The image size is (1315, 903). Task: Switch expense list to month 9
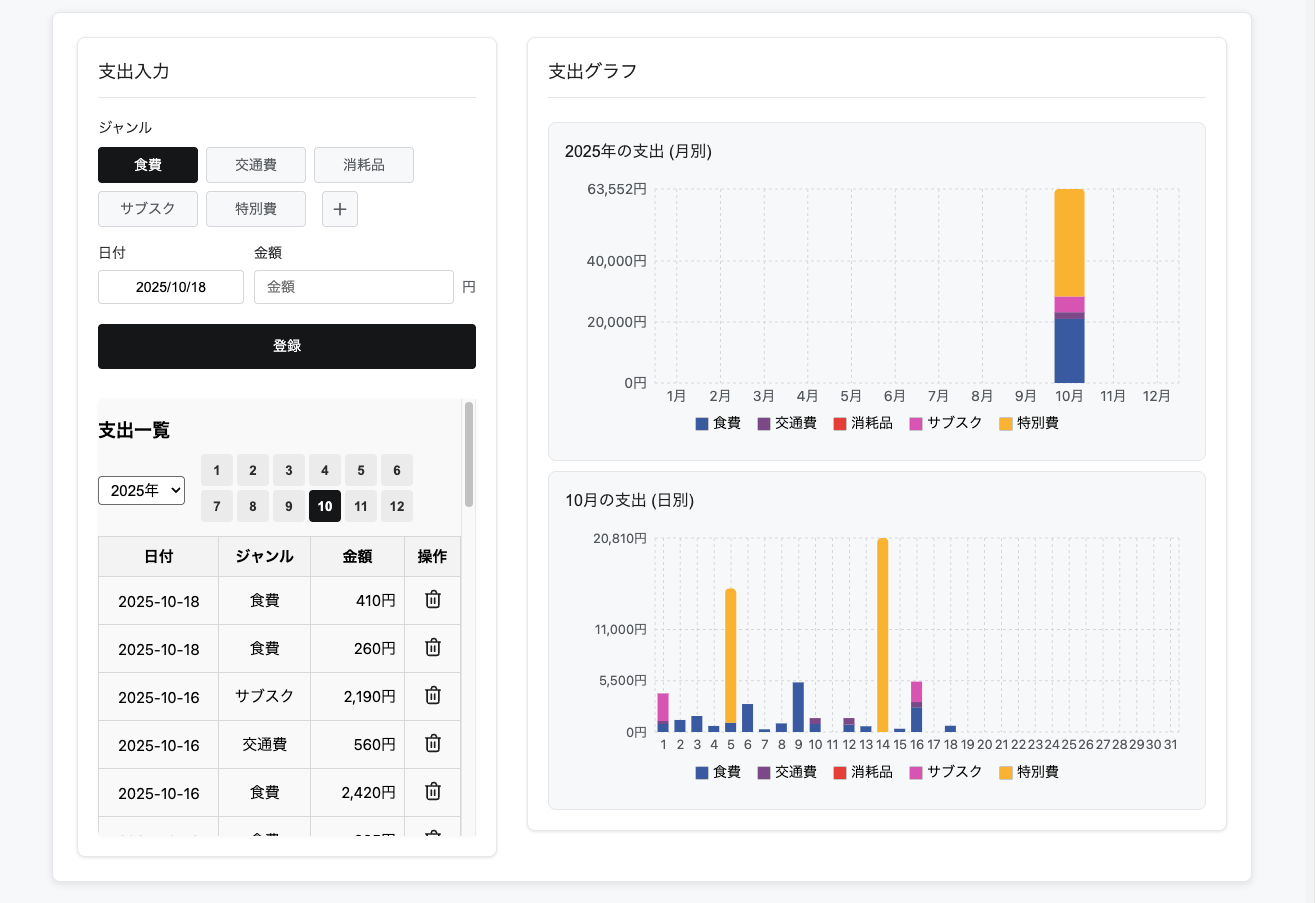[289, 506]
